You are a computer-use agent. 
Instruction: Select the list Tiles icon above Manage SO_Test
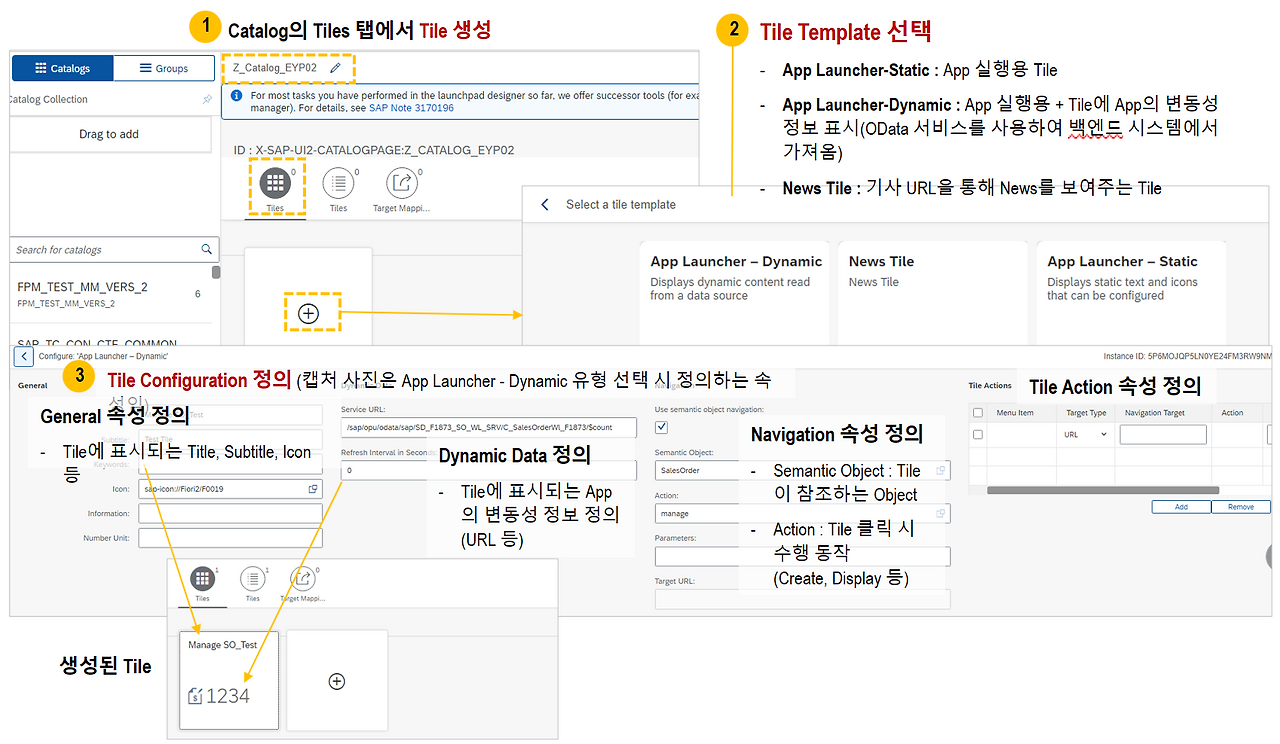point(253,580)
